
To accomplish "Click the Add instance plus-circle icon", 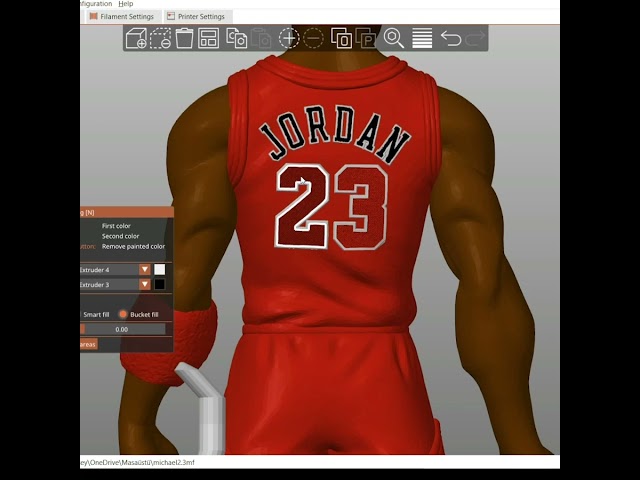I will click(289, 38).
